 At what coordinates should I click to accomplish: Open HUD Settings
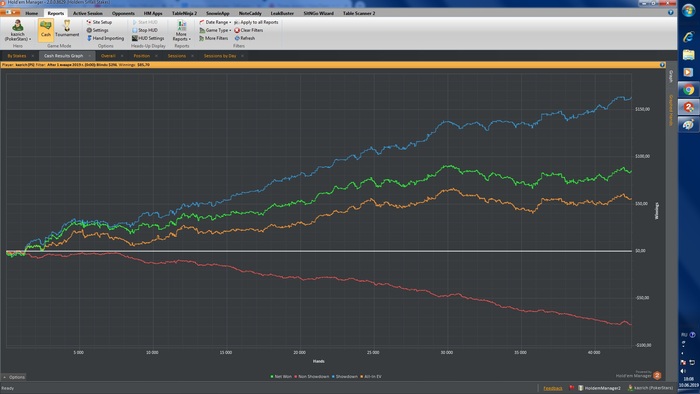coord(148,38)
